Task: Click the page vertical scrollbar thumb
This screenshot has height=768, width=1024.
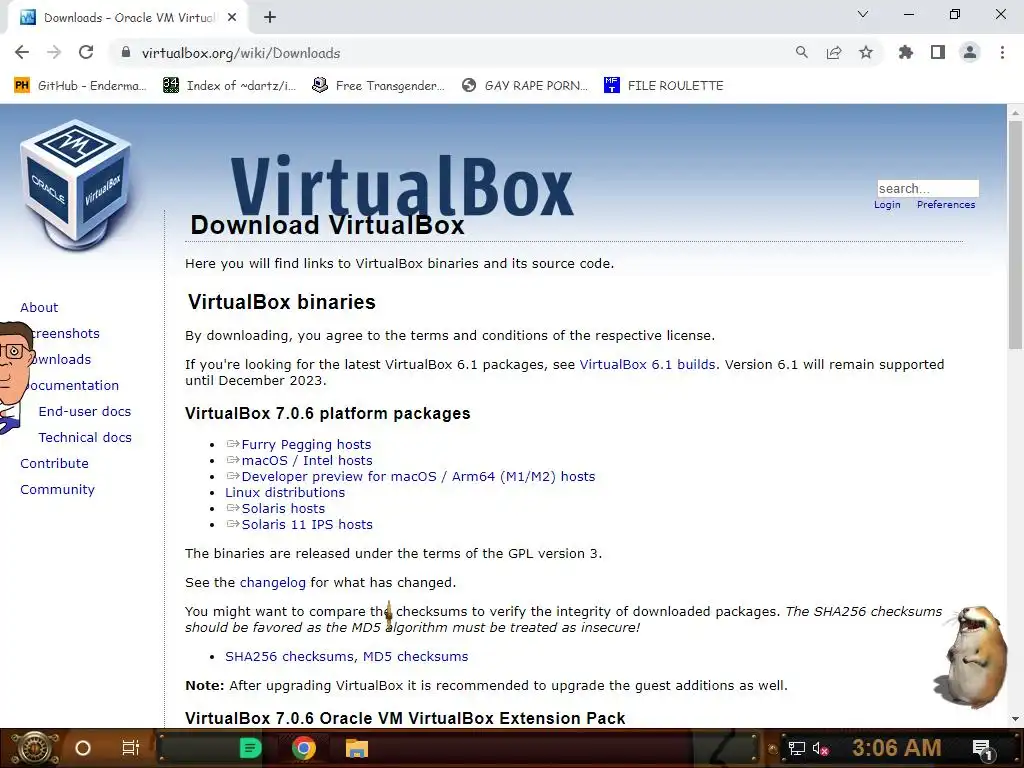Action: [1015, 235]
